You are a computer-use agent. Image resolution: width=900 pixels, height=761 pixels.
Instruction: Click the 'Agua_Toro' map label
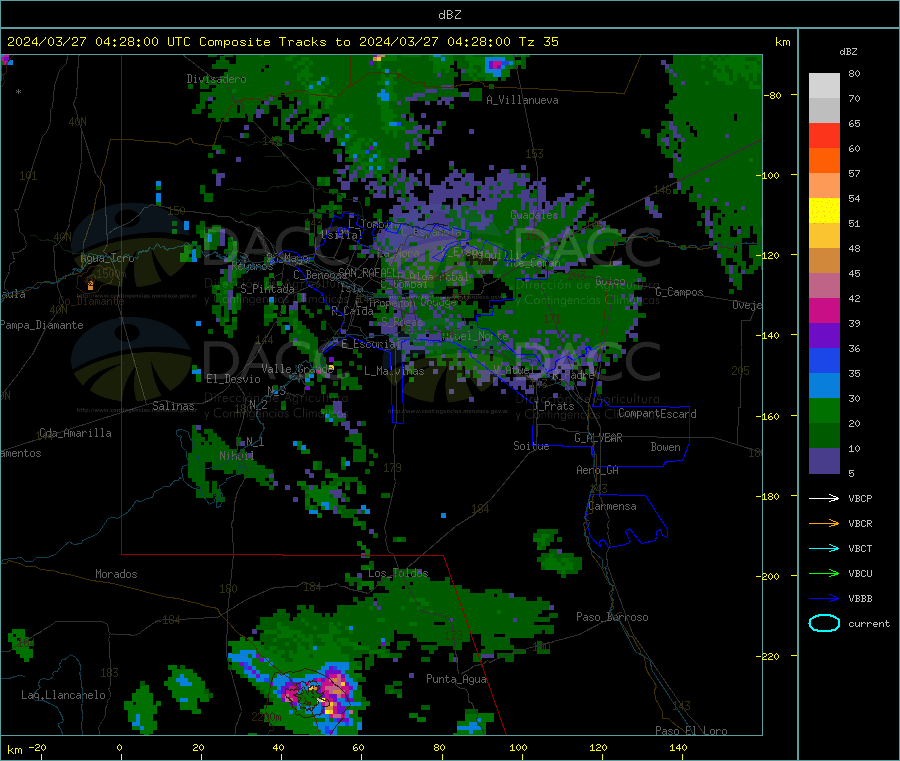107,258
